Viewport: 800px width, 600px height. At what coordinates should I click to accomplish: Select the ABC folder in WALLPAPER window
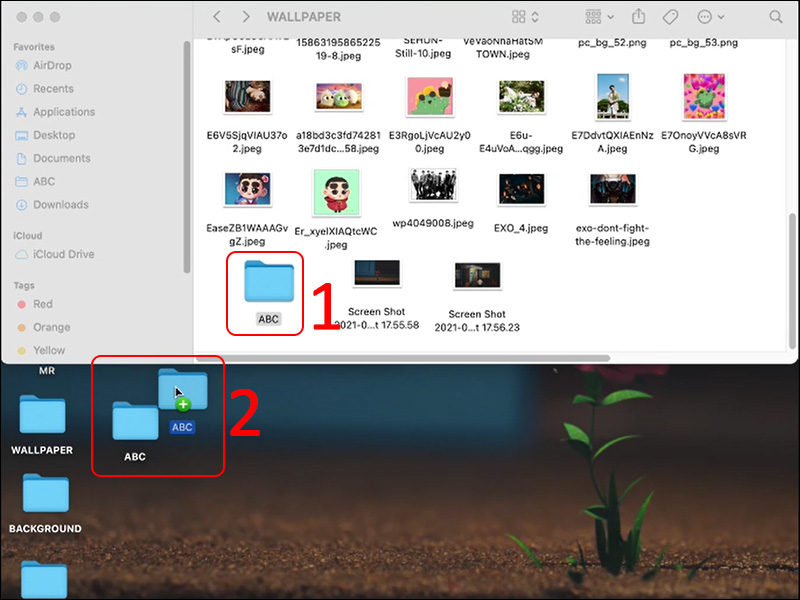[x=269, y=281]
